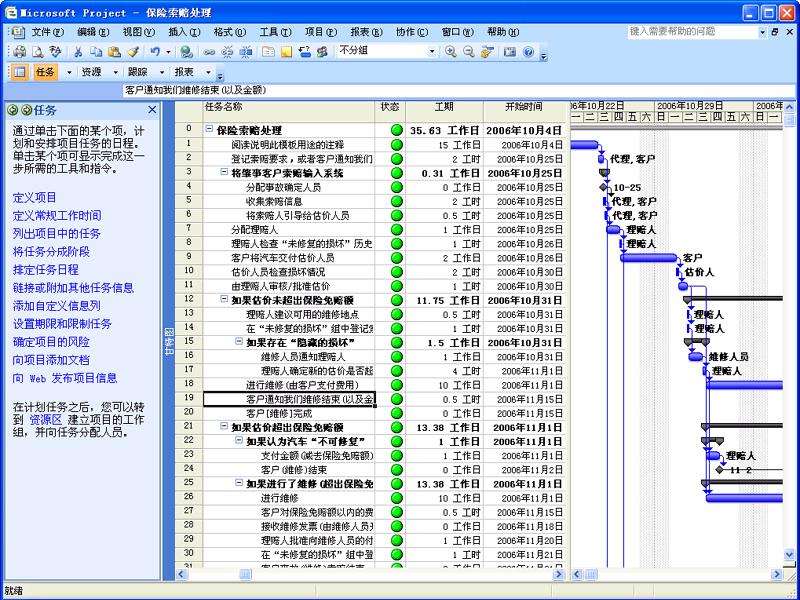Open the 格式 menu
This screenshot has height=600, width=800.
tap(230, 32)
